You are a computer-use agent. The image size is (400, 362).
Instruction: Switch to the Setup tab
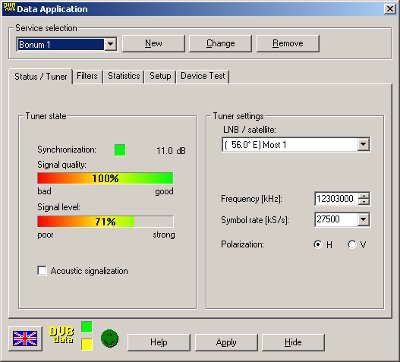160,76
